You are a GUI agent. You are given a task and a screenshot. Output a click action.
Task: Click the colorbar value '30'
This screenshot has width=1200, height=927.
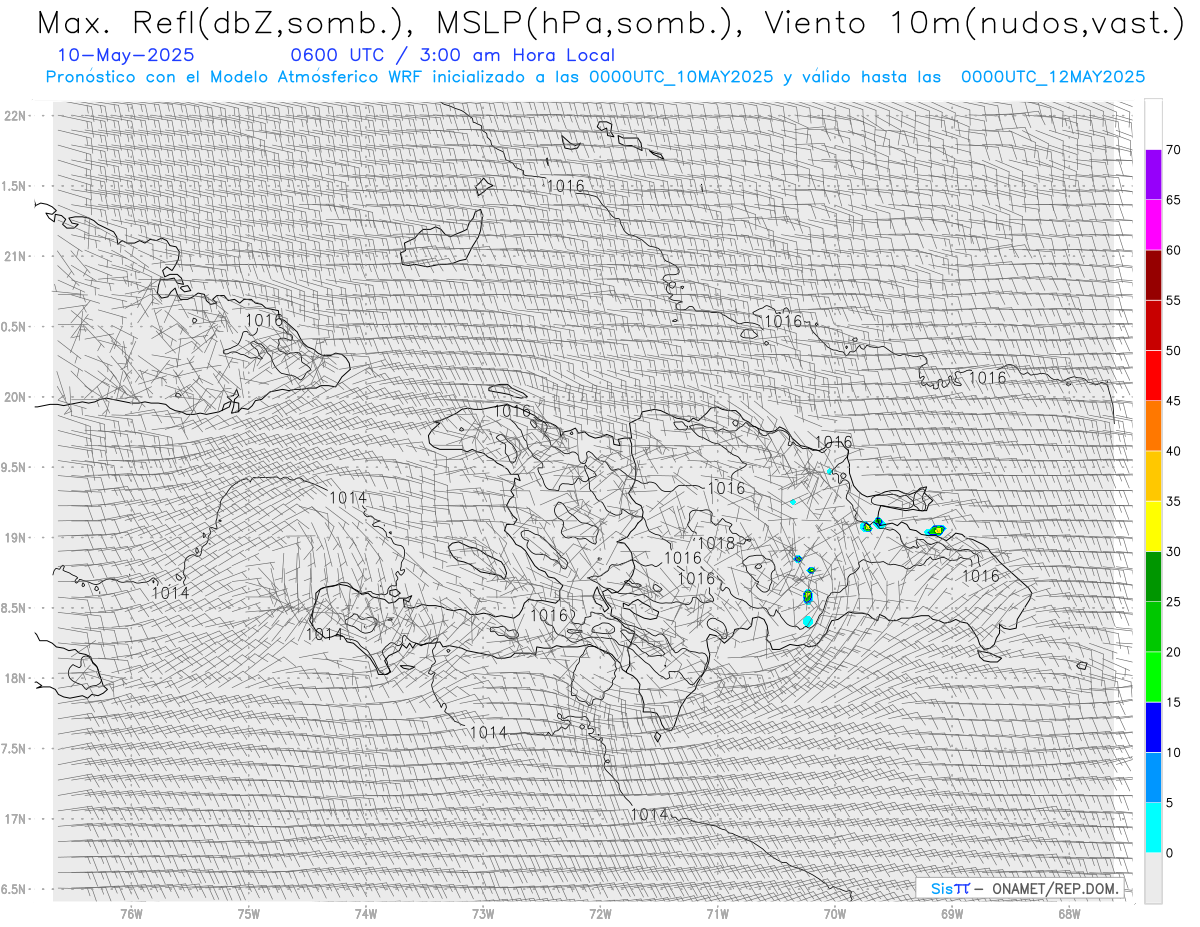coord(1173,551)
